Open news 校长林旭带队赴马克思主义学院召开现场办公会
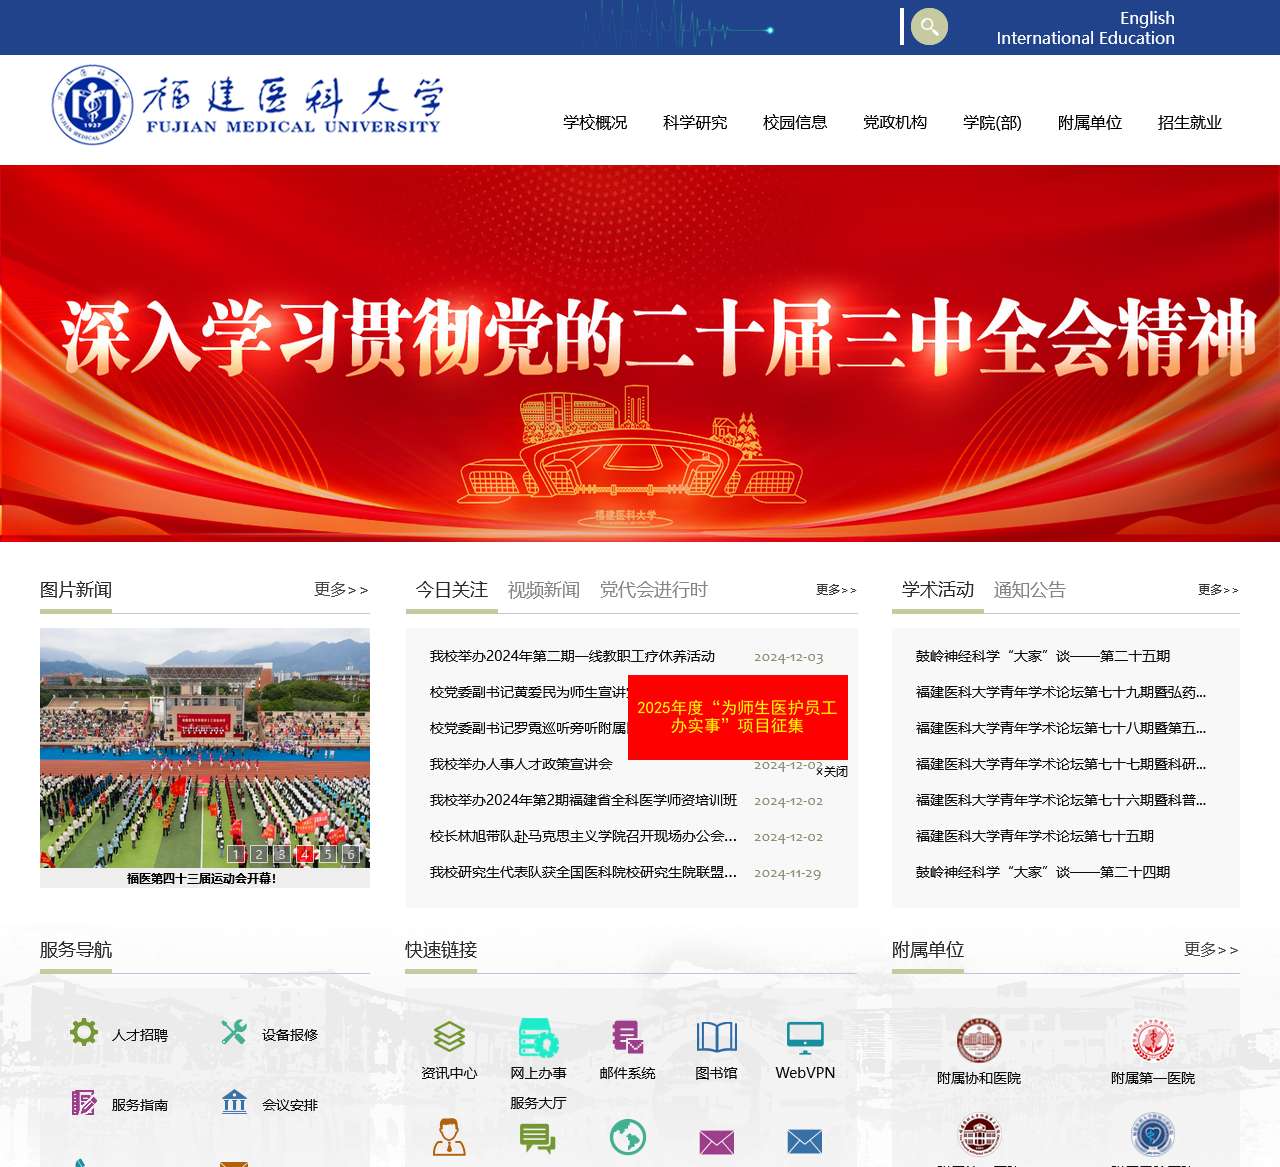The height and width of the screenshot is (1167, 1280). (584, 837)
